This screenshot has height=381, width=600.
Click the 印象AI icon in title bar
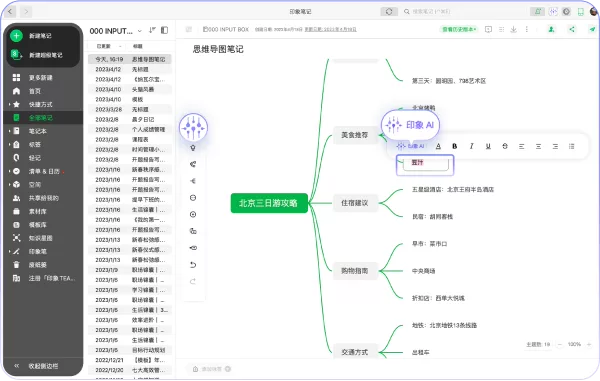553,12
